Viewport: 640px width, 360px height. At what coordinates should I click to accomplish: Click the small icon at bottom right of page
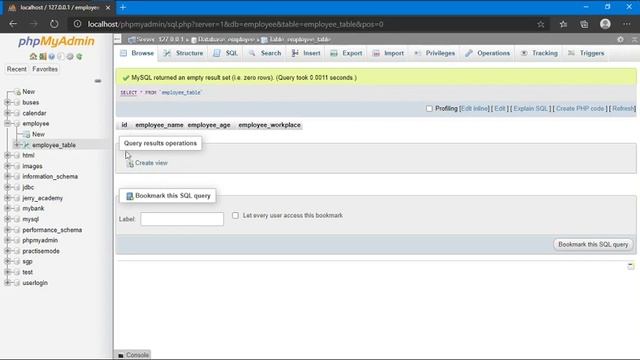(x=631, y=266)
